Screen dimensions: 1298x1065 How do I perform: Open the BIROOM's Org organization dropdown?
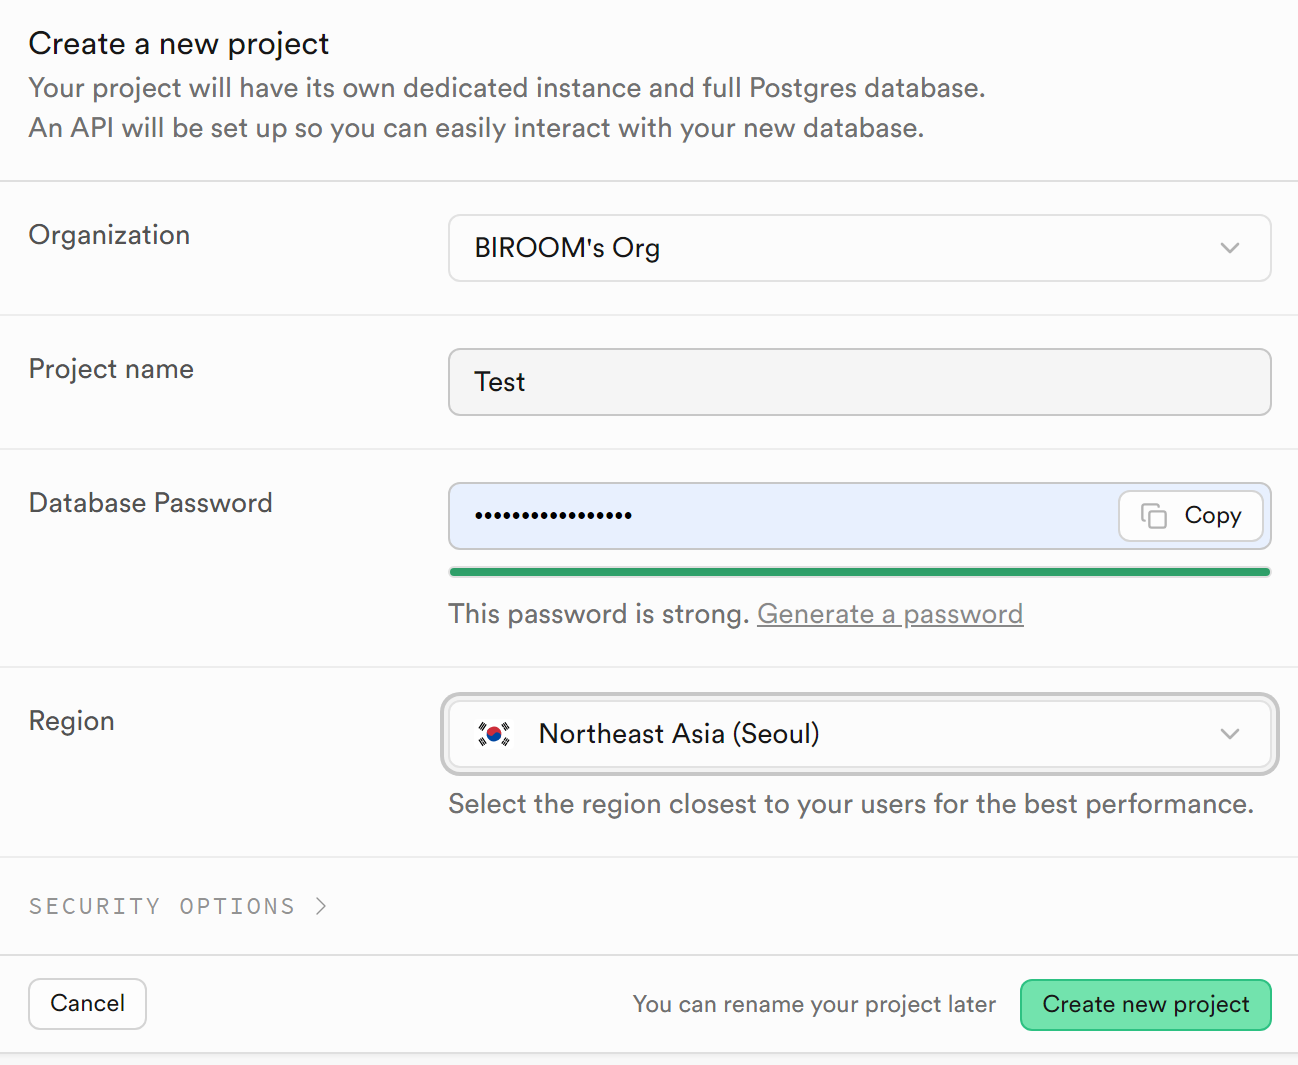pos(860,248)
